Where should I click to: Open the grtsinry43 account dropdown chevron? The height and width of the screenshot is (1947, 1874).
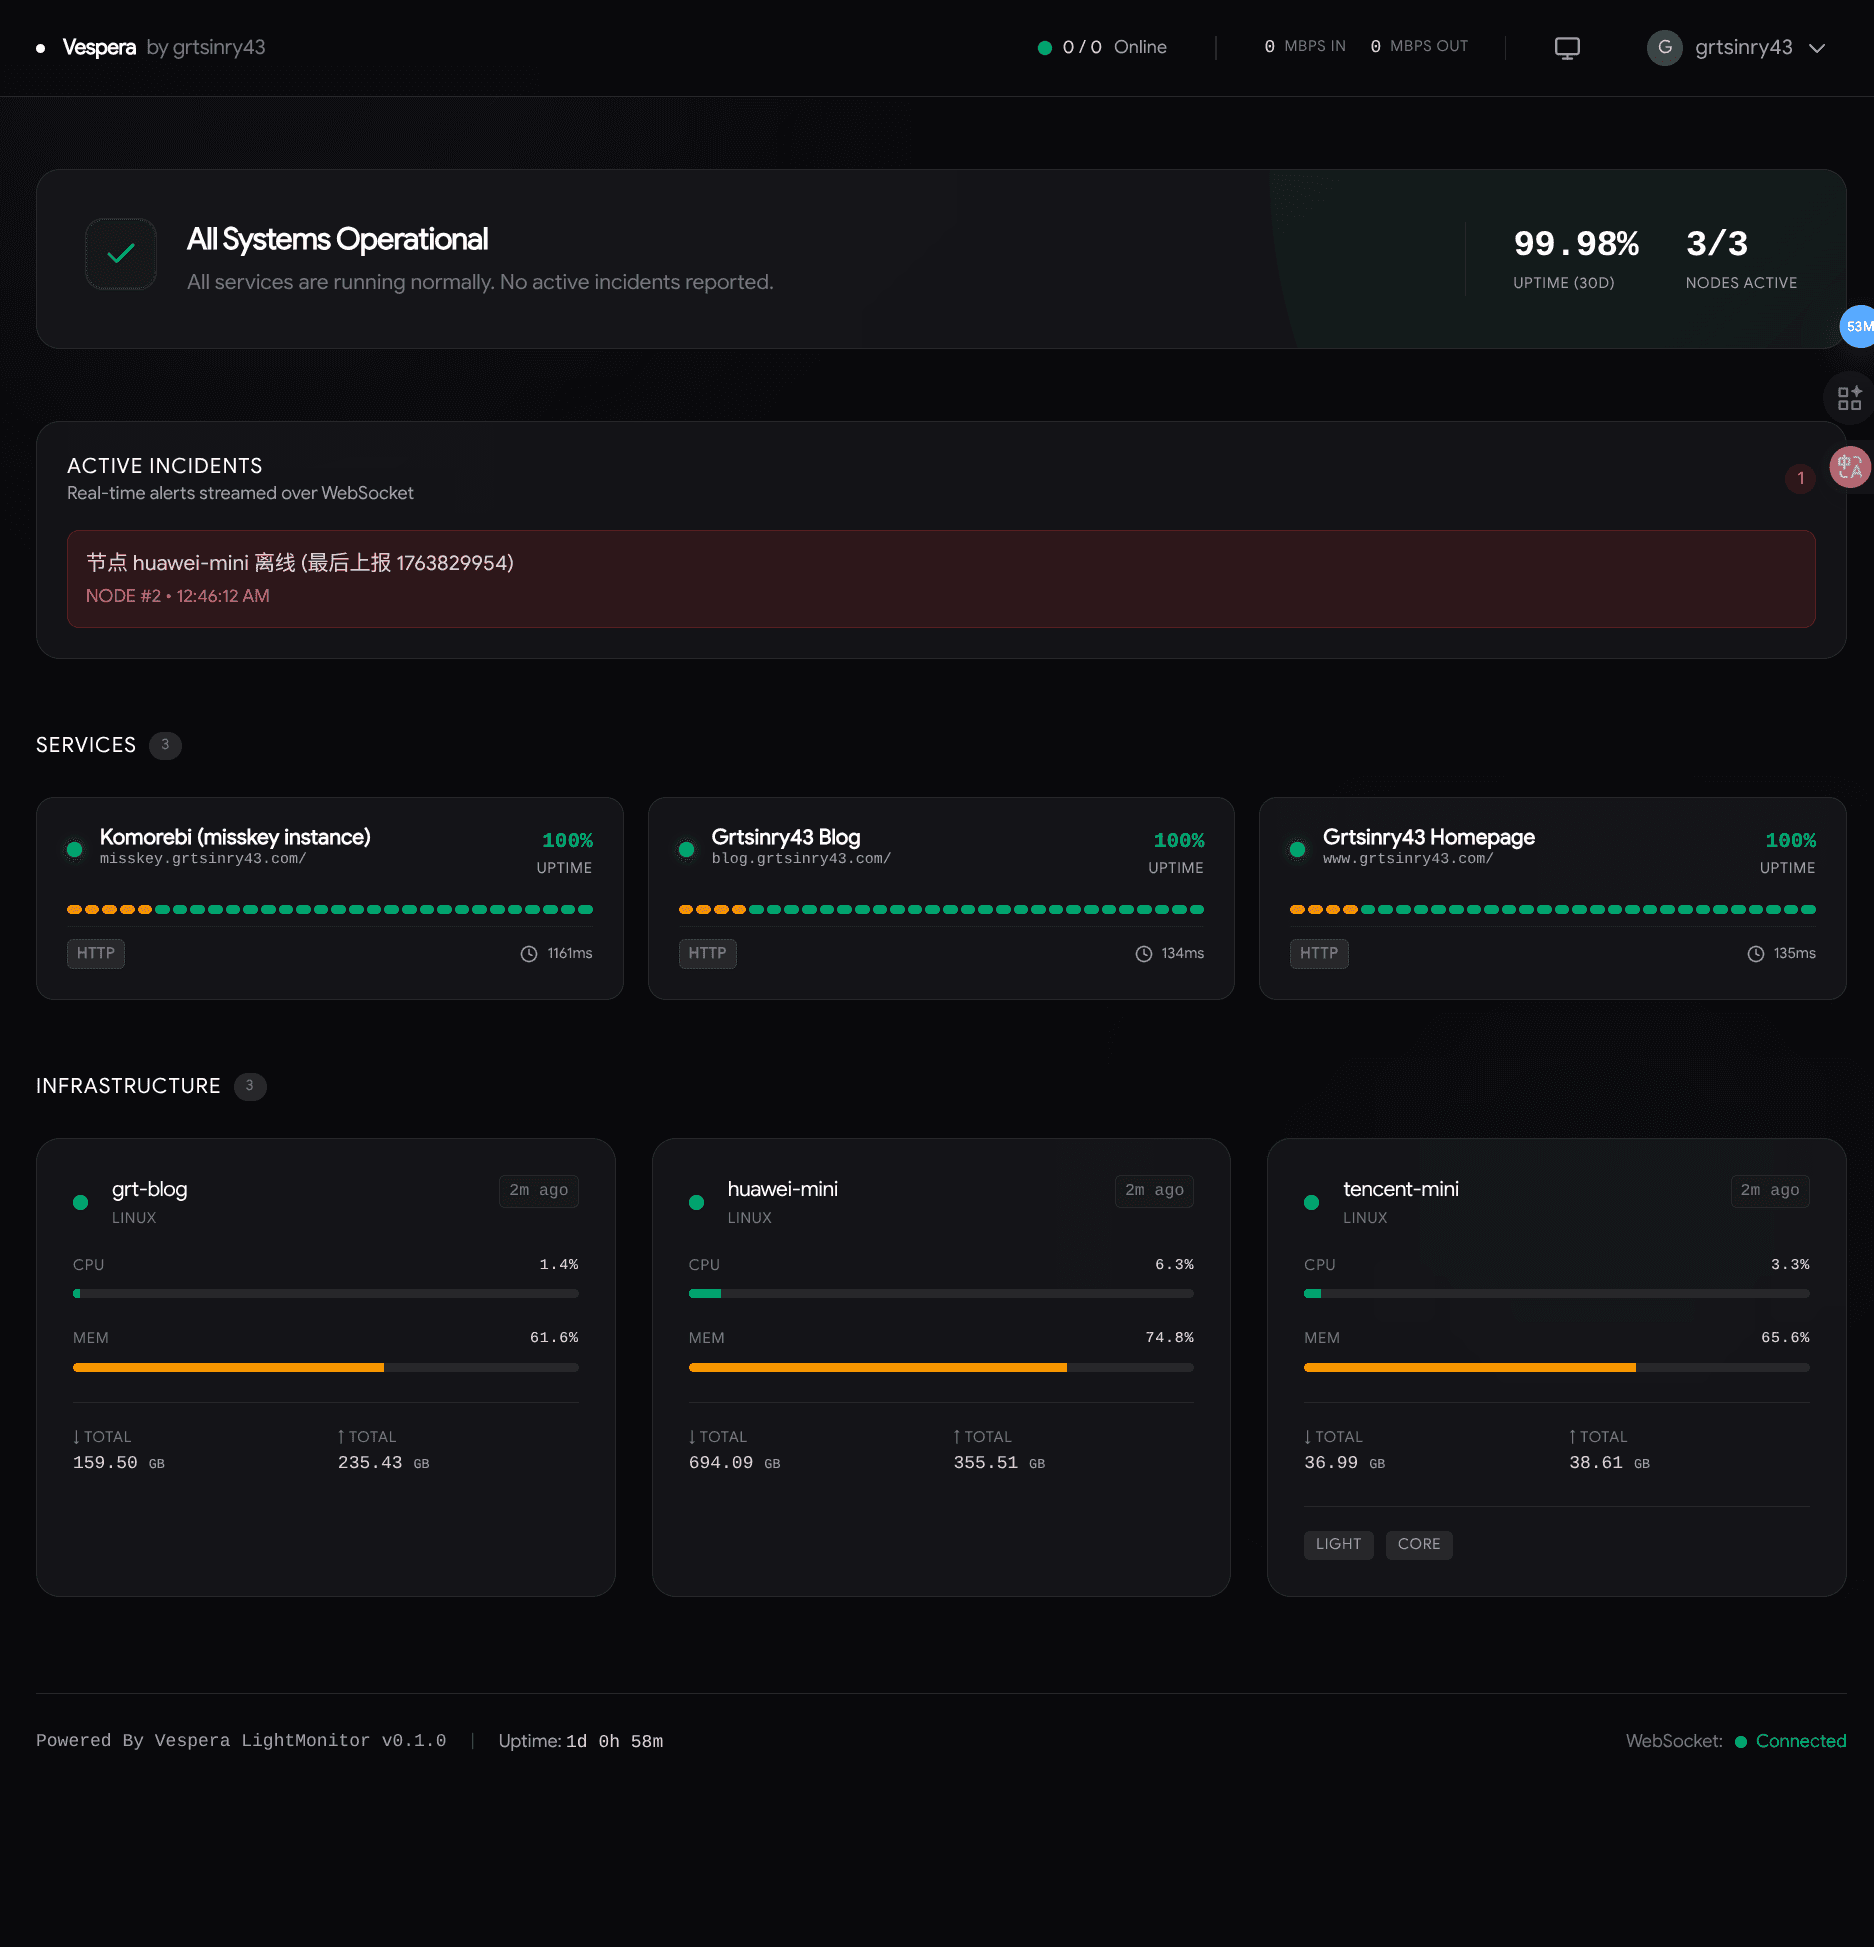coord(1817,48)
